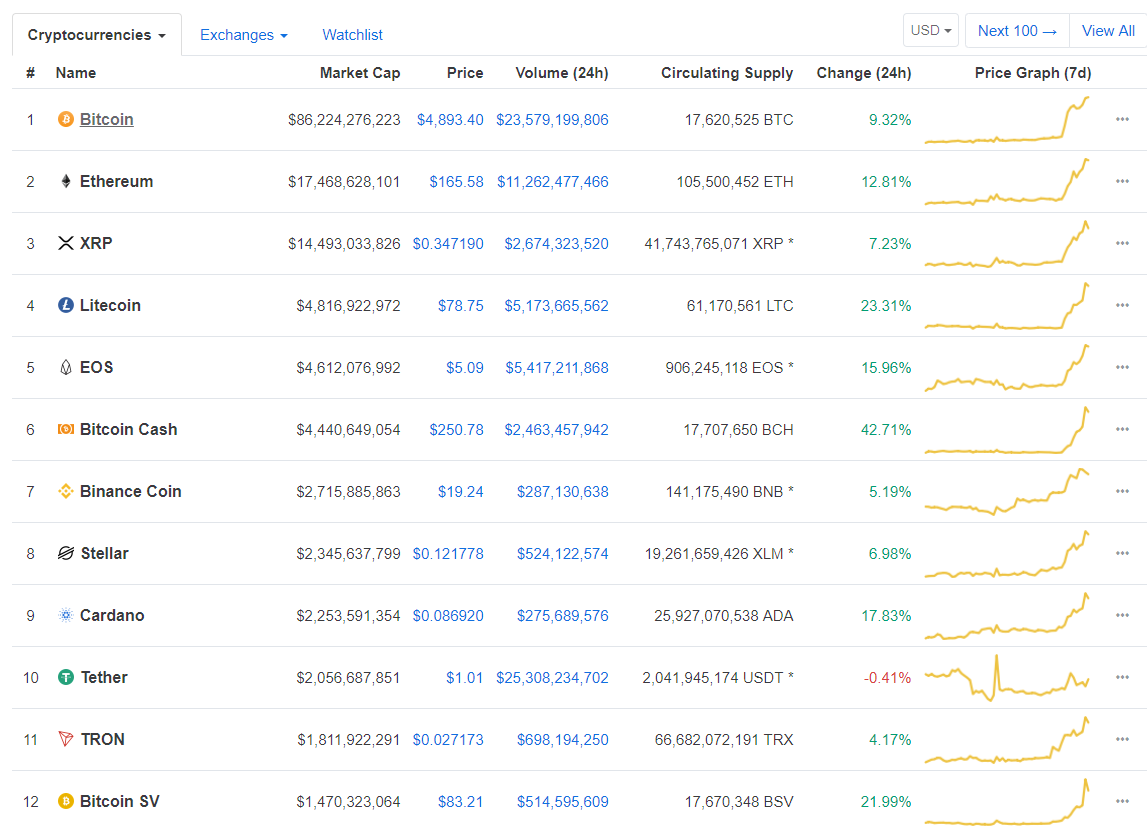Viewport: 1147px width, 830px height.
Task: Open the View All link
Action: coord(1107,30)
